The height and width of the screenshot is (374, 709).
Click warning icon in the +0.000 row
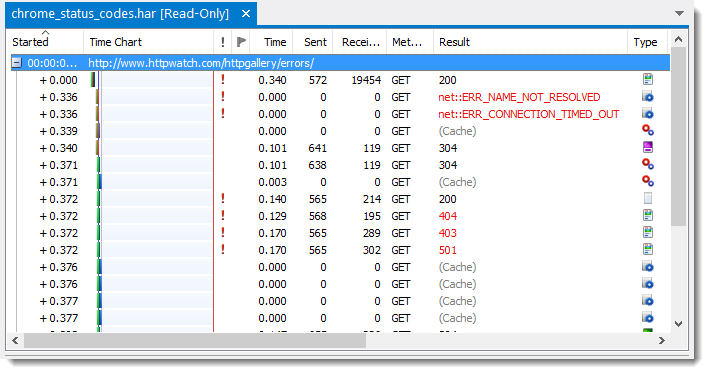click(x=222, y=80)
